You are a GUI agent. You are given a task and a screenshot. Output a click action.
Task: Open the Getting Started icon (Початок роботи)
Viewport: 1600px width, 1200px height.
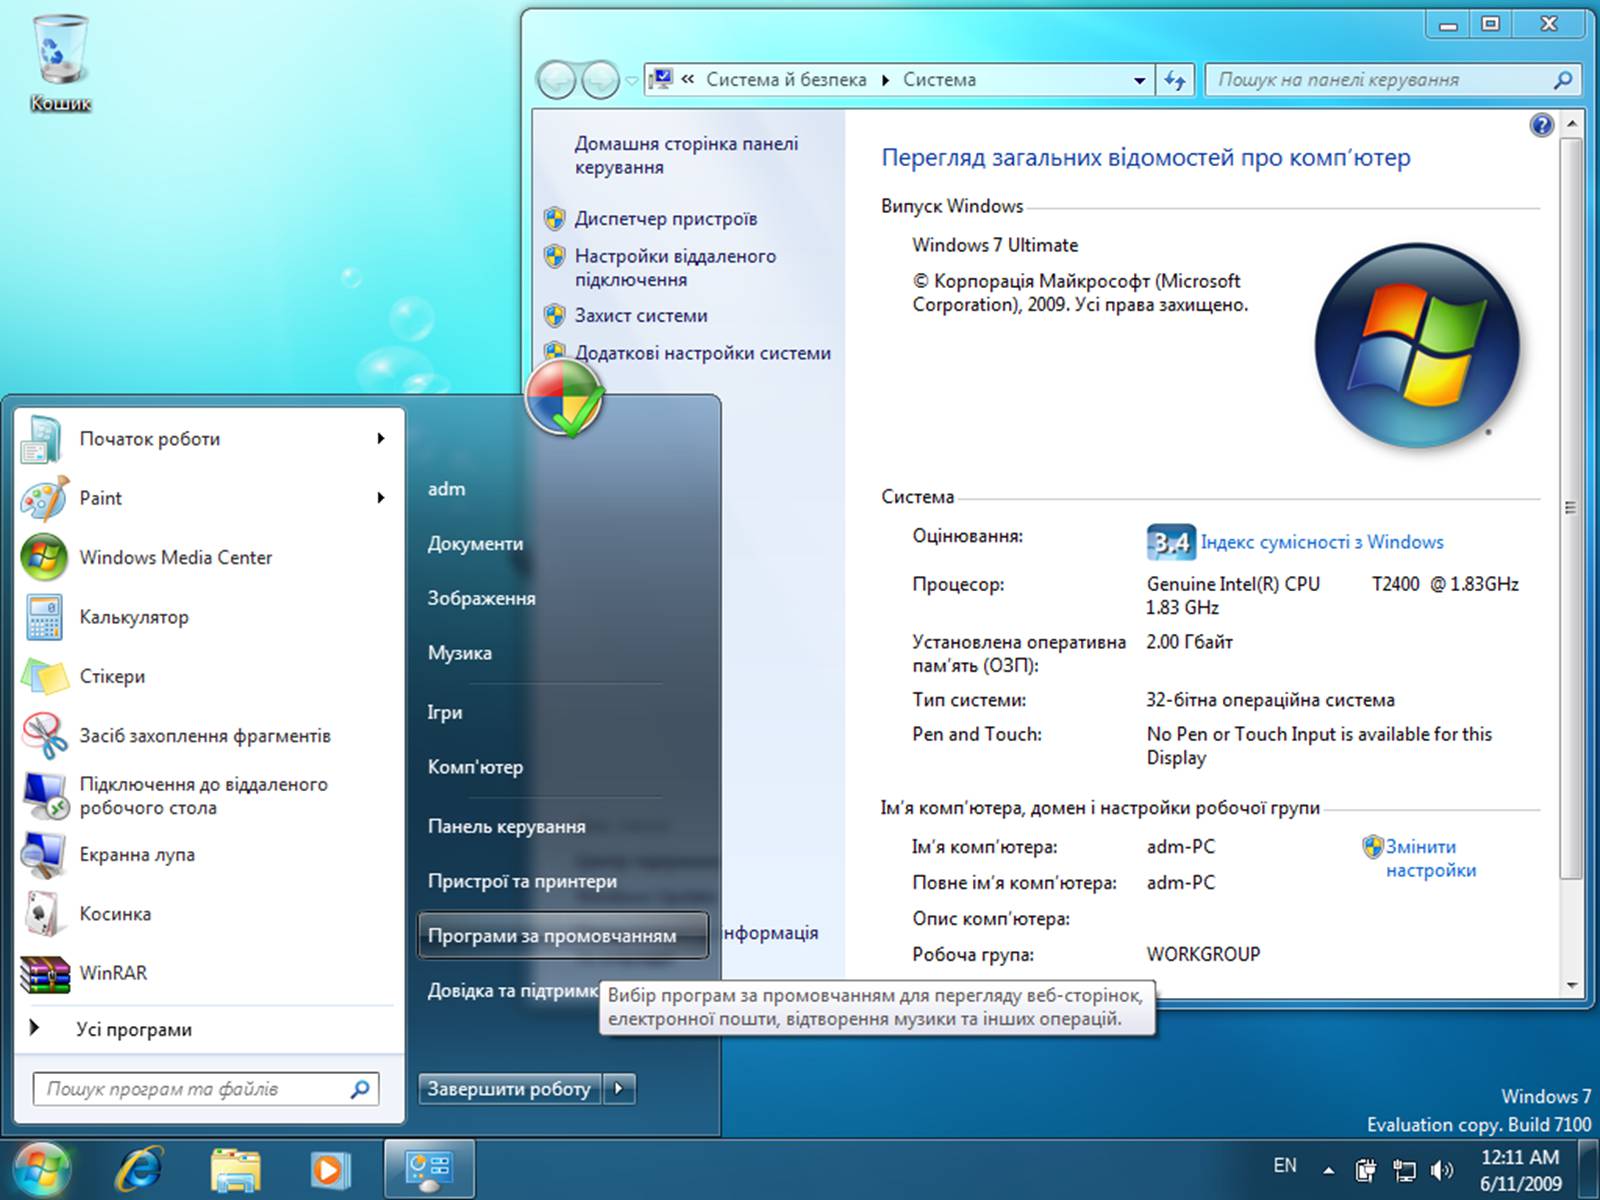(x=43, y=439)
